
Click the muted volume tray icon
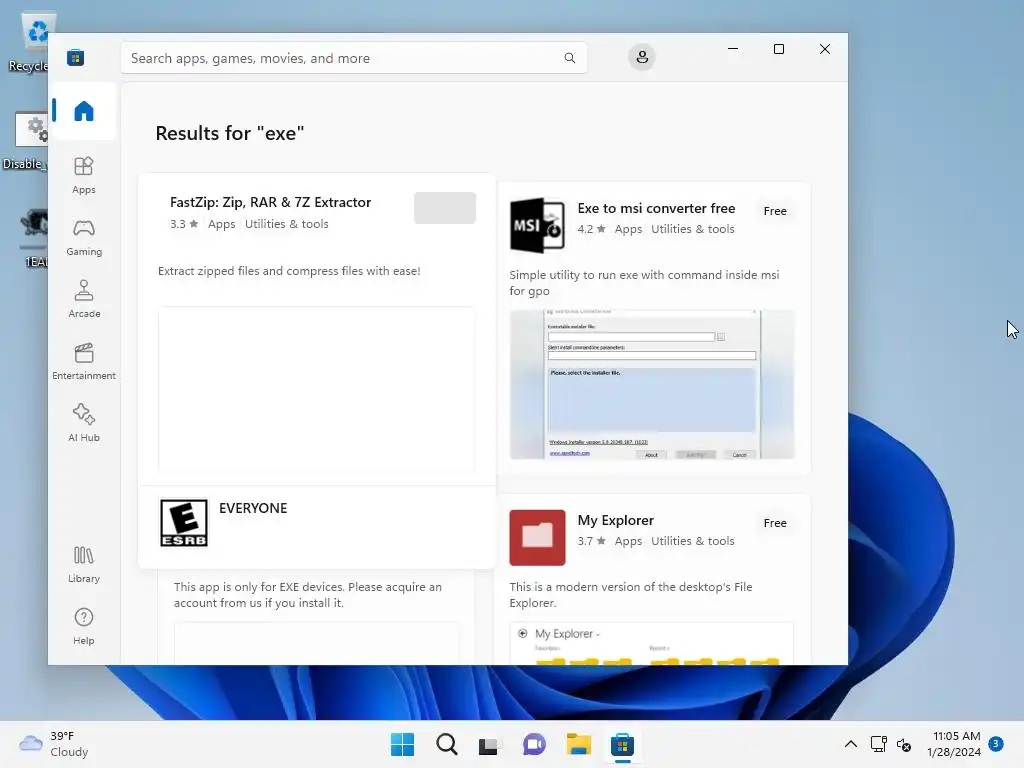point(904,744)
